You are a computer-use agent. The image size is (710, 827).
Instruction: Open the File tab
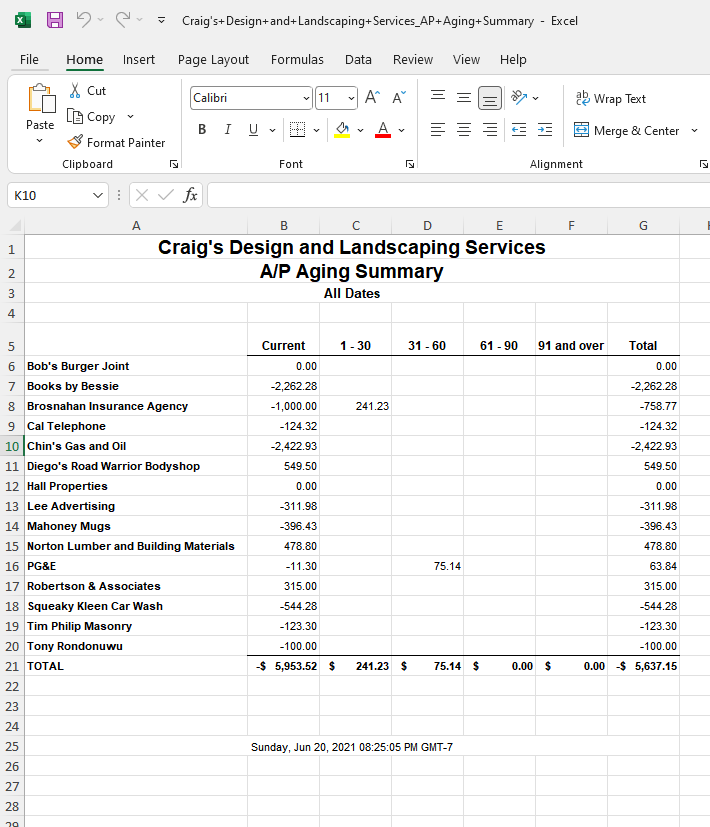pos(29,60)
